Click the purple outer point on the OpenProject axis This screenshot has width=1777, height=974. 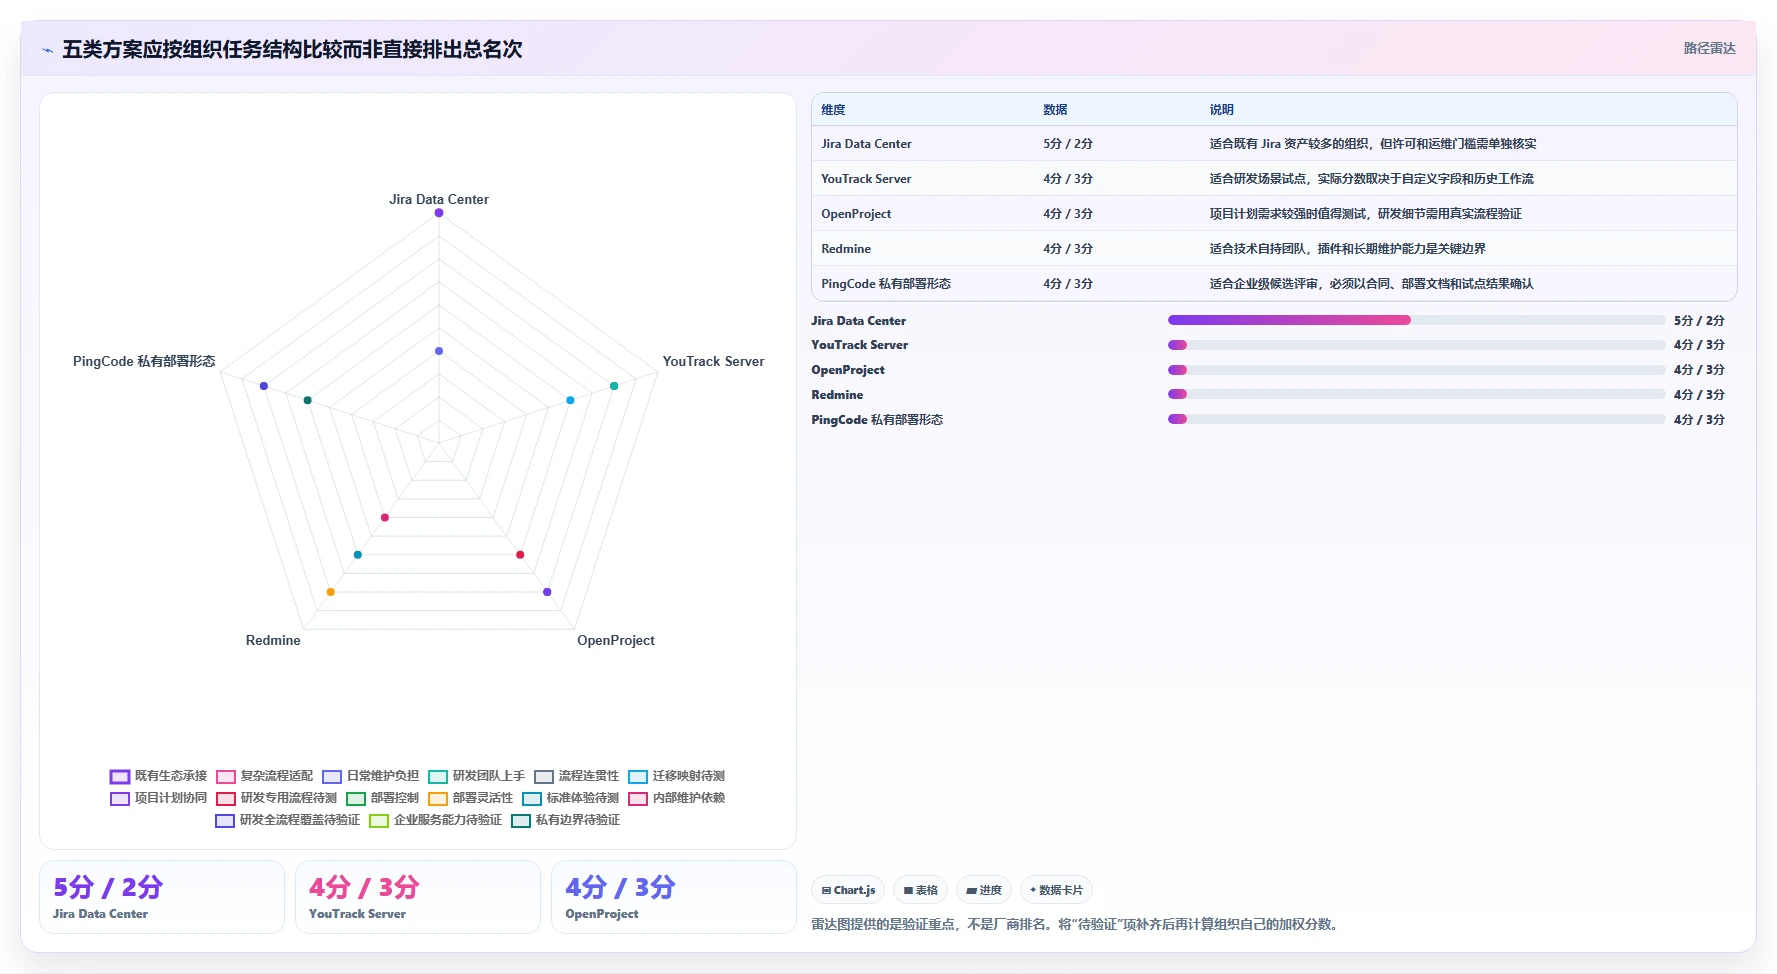(547, 592)
